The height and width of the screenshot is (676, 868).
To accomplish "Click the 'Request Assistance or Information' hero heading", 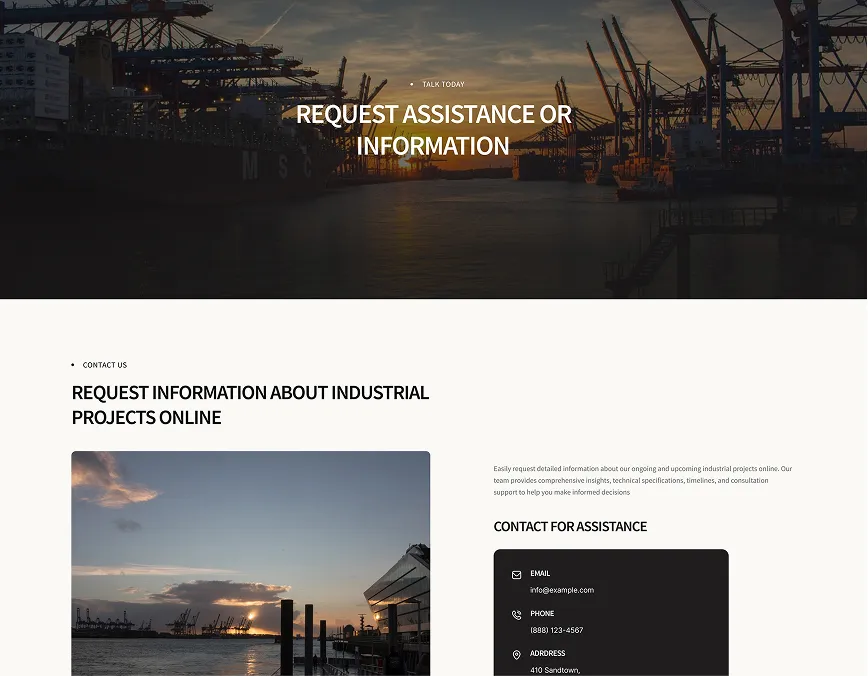I will tap(433, 130).
